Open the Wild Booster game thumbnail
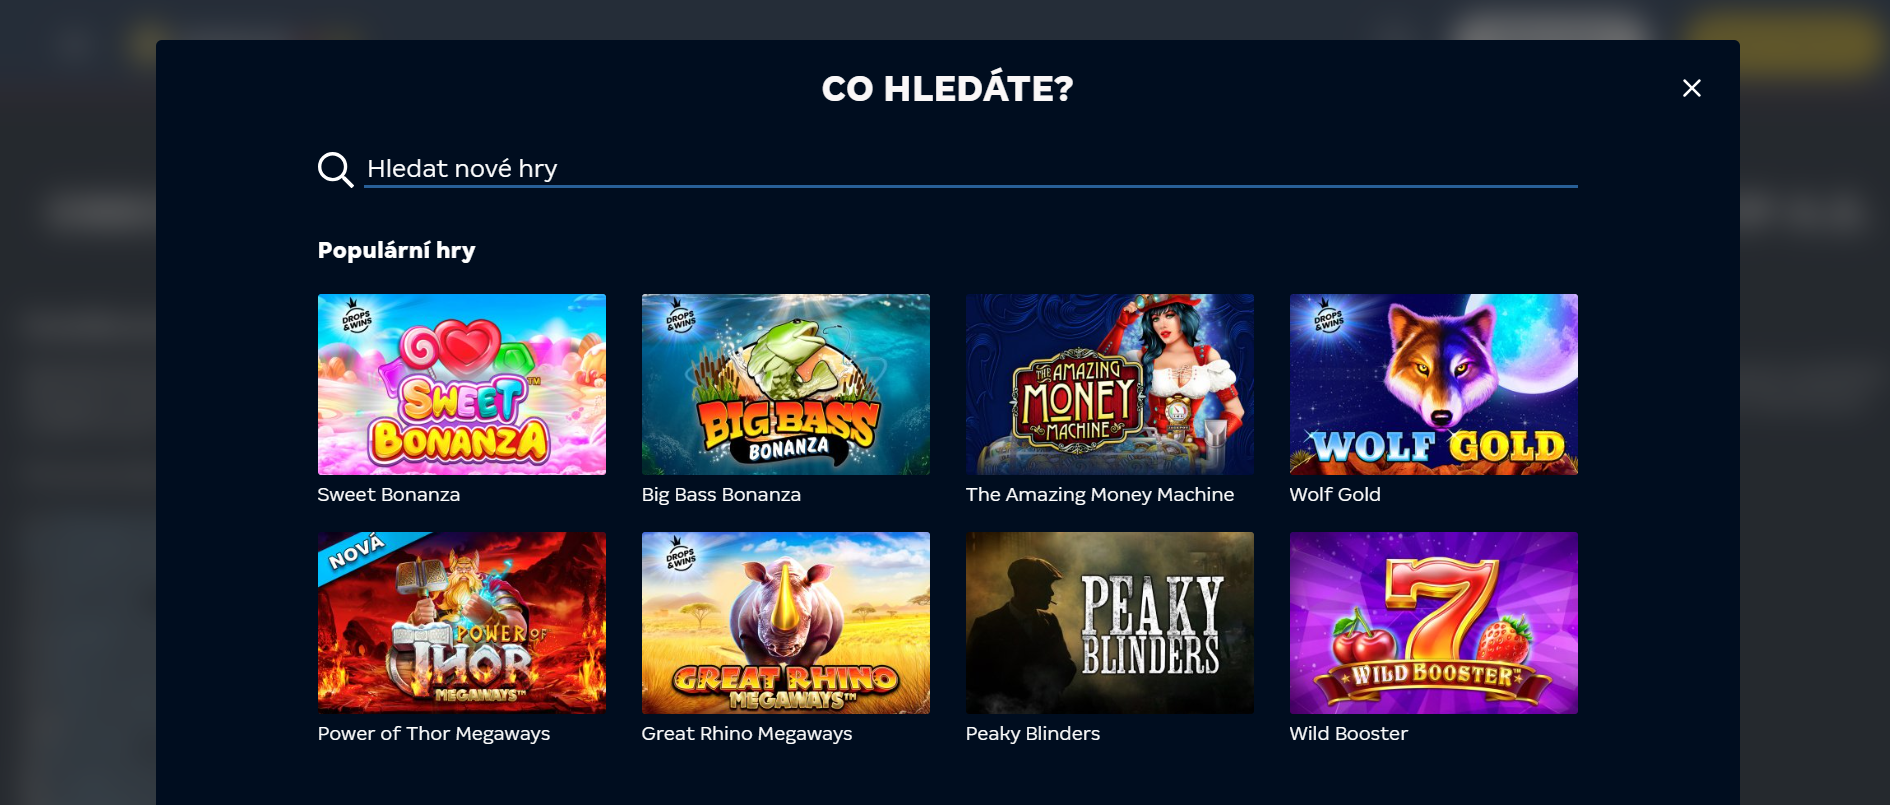 [1433, 622]
